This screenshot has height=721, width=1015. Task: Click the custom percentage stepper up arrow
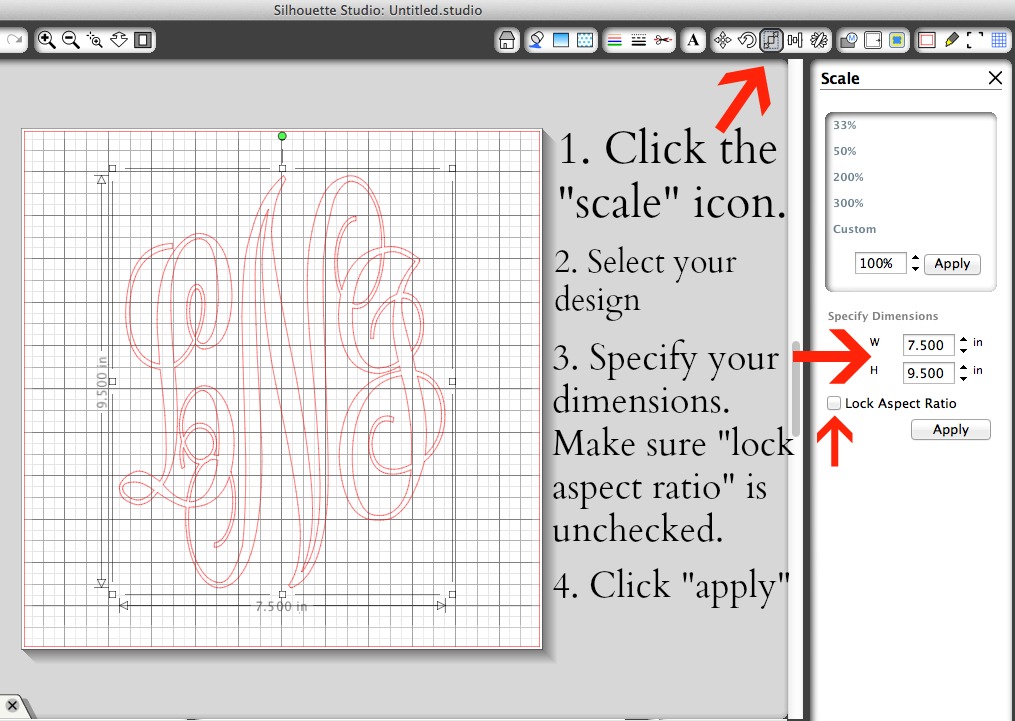915,258
